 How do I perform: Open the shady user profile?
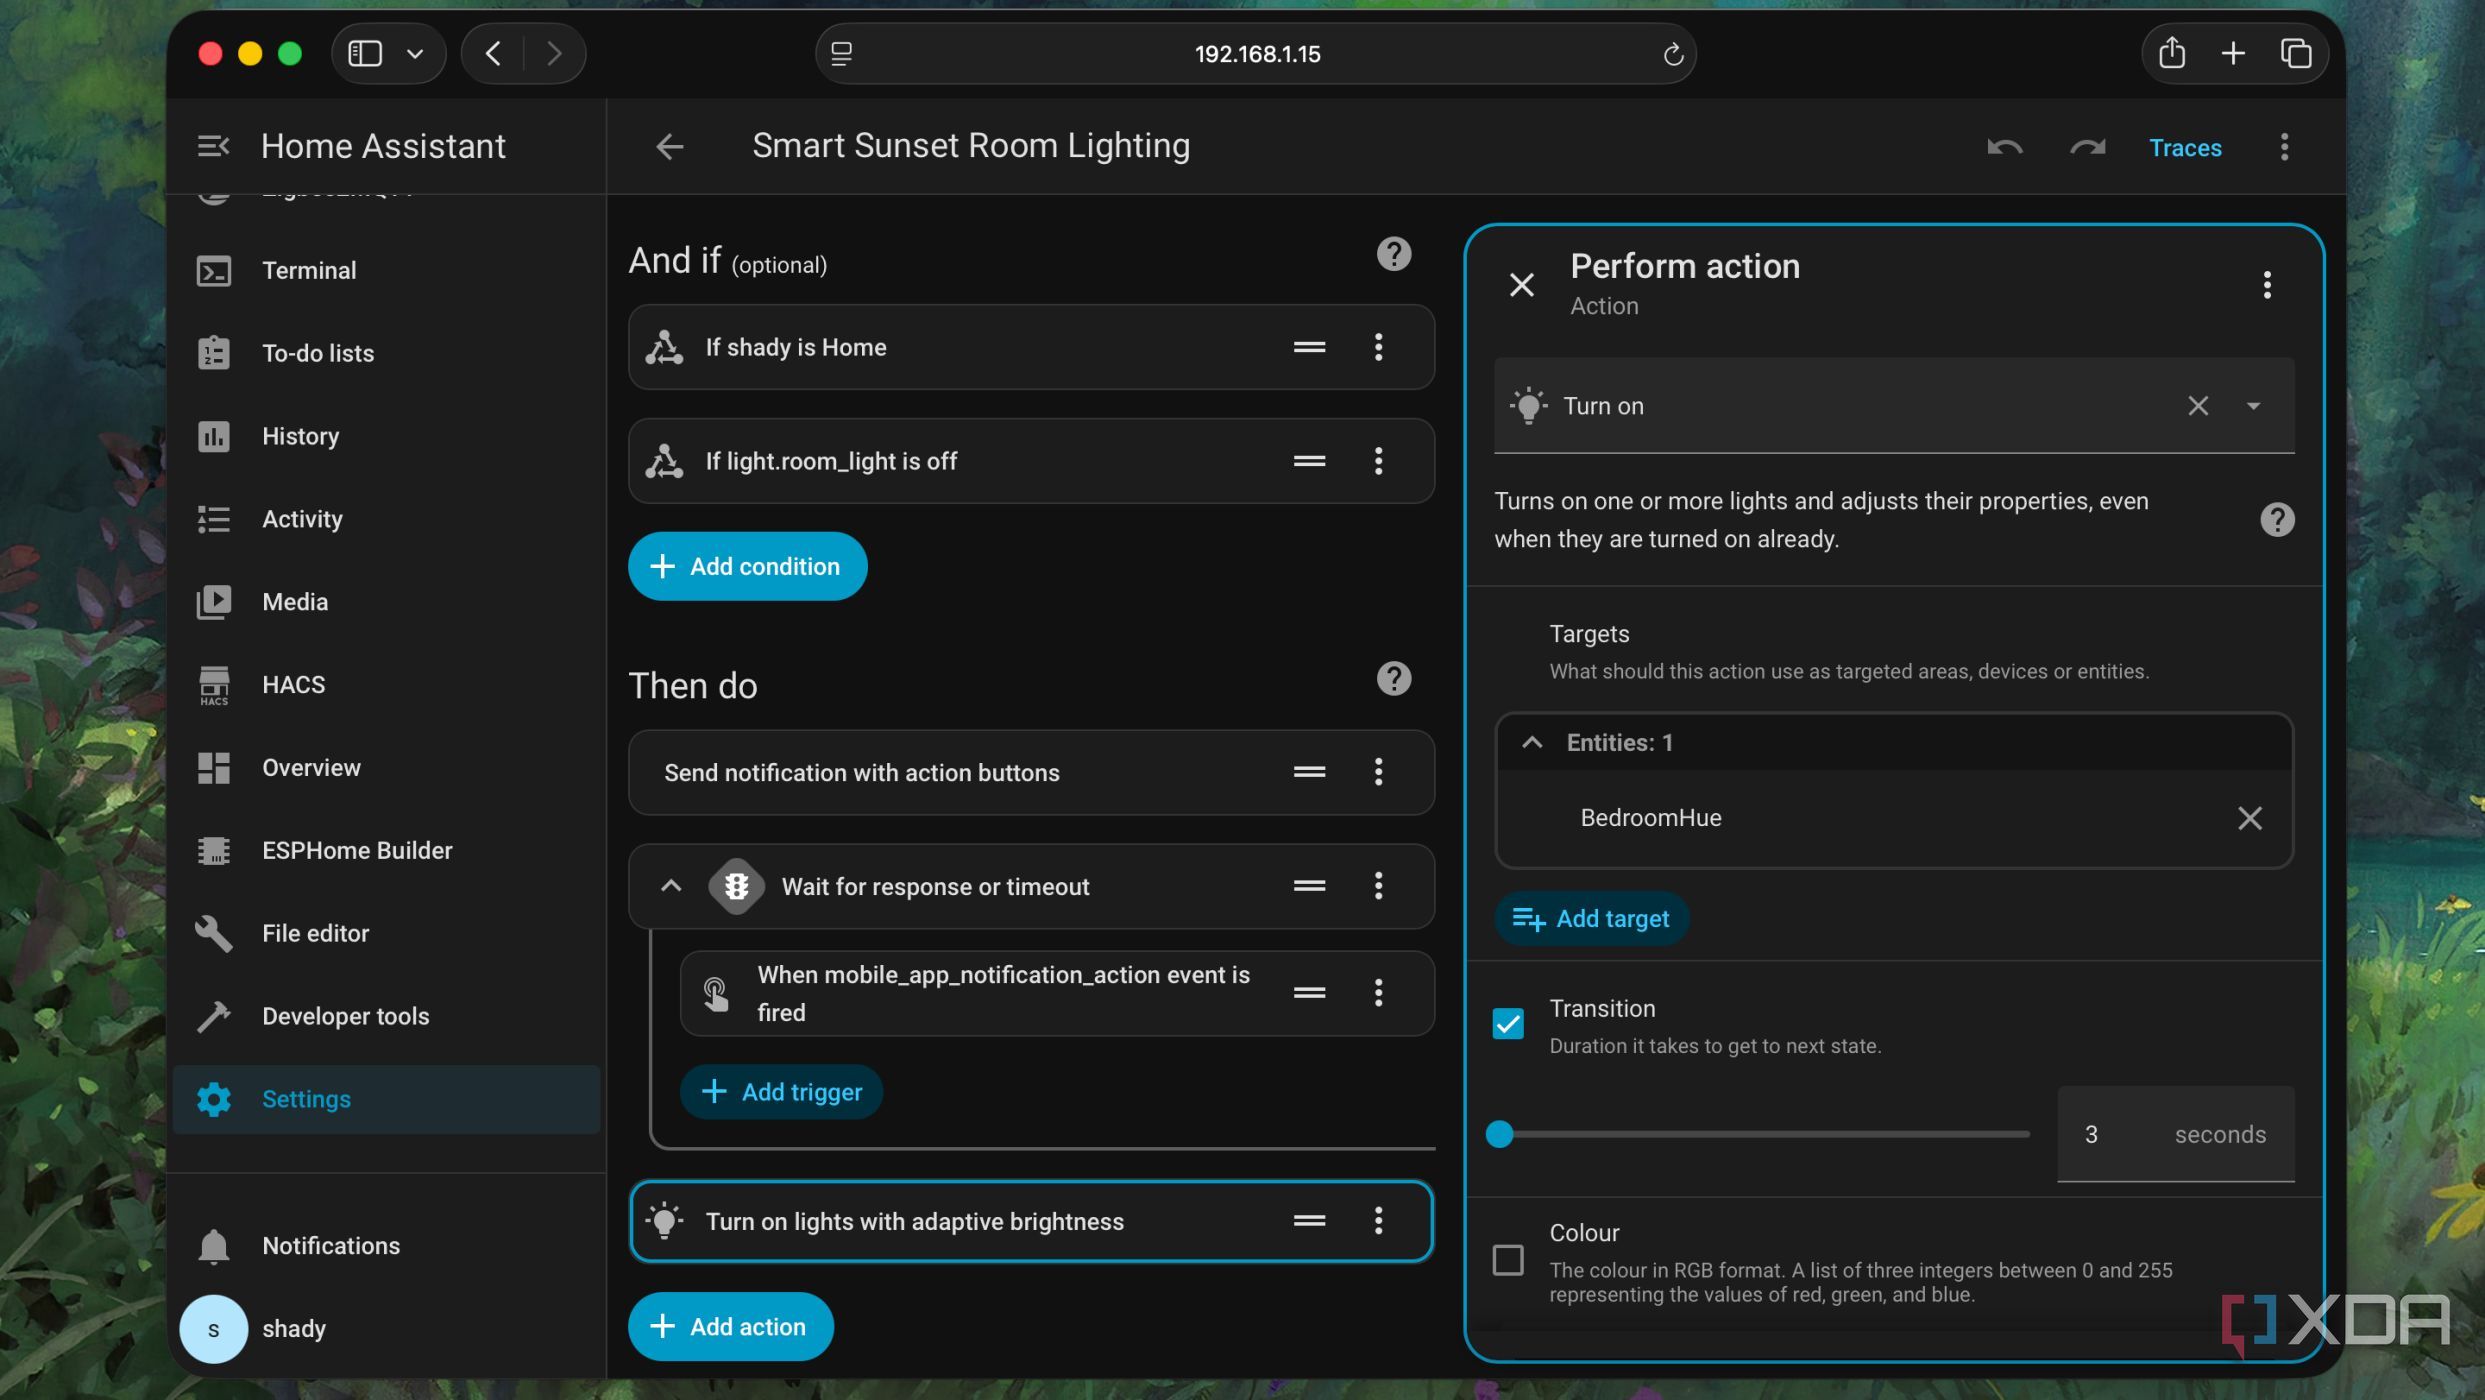tap(386, 1329)
